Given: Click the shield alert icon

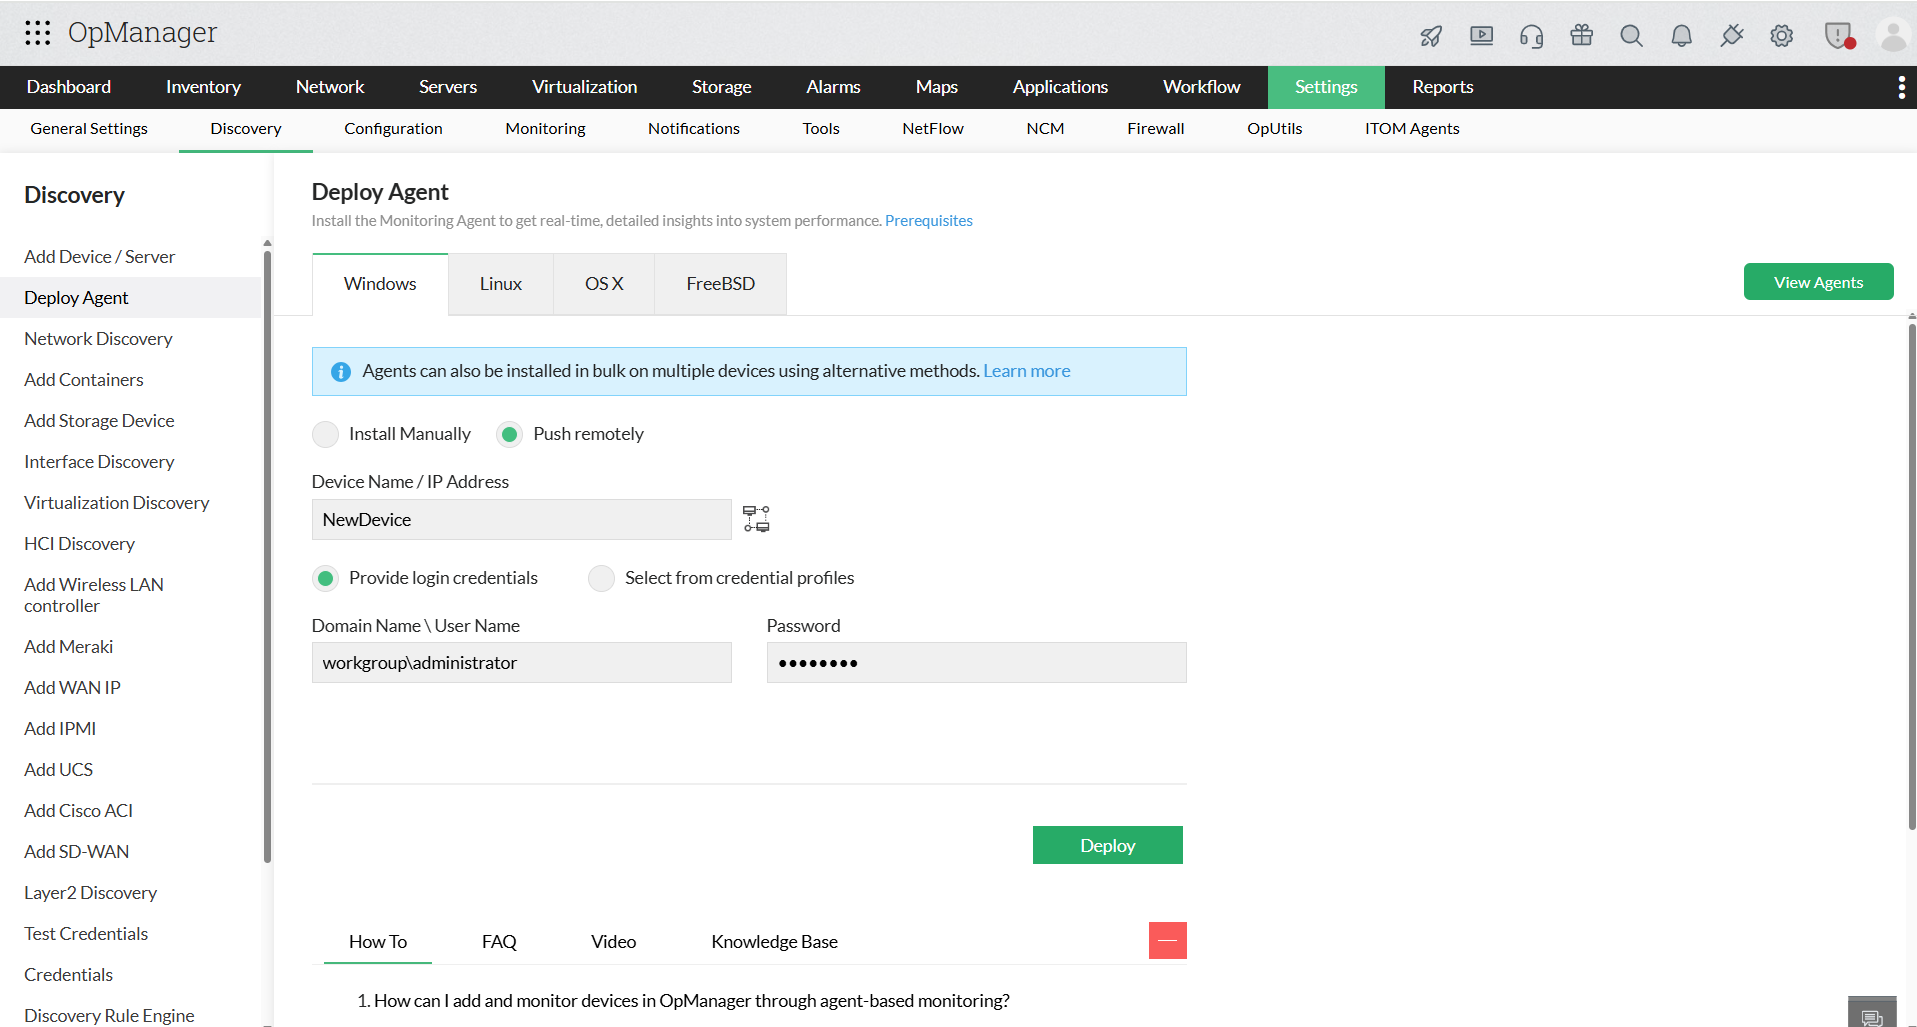Looking at the screenshot, I should click(1839, 36).
